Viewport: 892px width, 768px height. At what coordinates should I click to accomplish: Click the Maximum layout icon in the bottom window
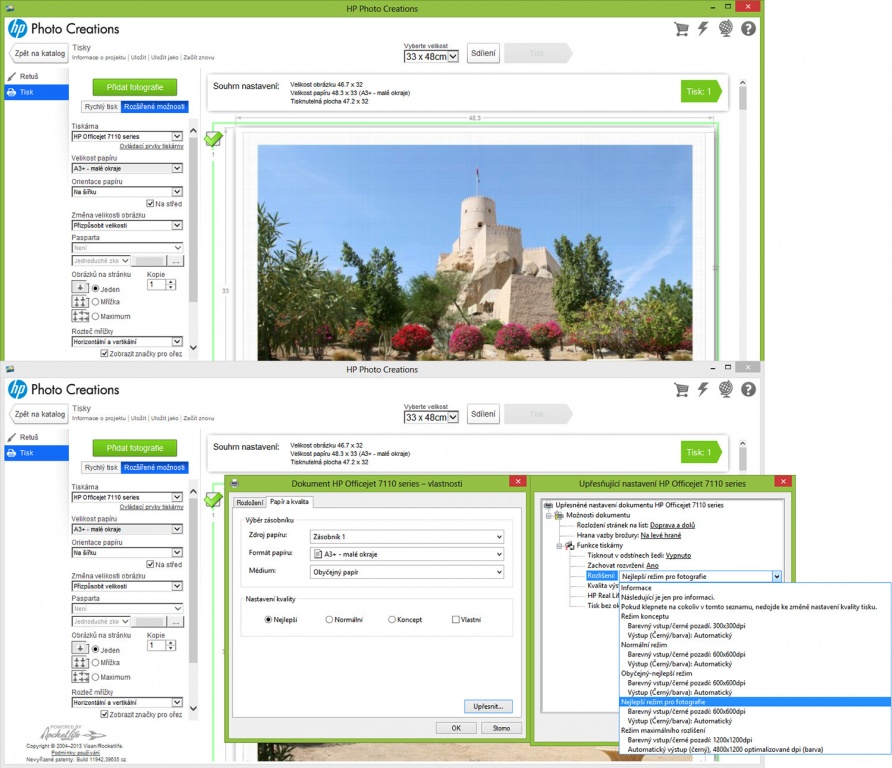pos(80,677)
